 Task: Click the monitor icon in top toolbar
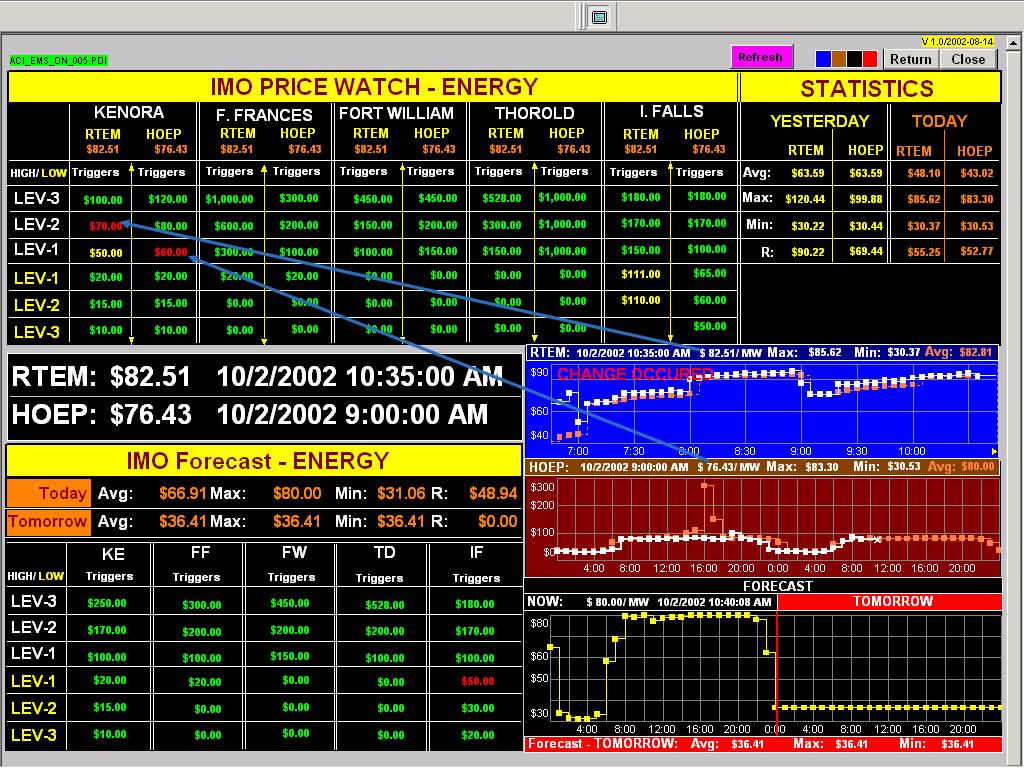[x=599, y=17]
